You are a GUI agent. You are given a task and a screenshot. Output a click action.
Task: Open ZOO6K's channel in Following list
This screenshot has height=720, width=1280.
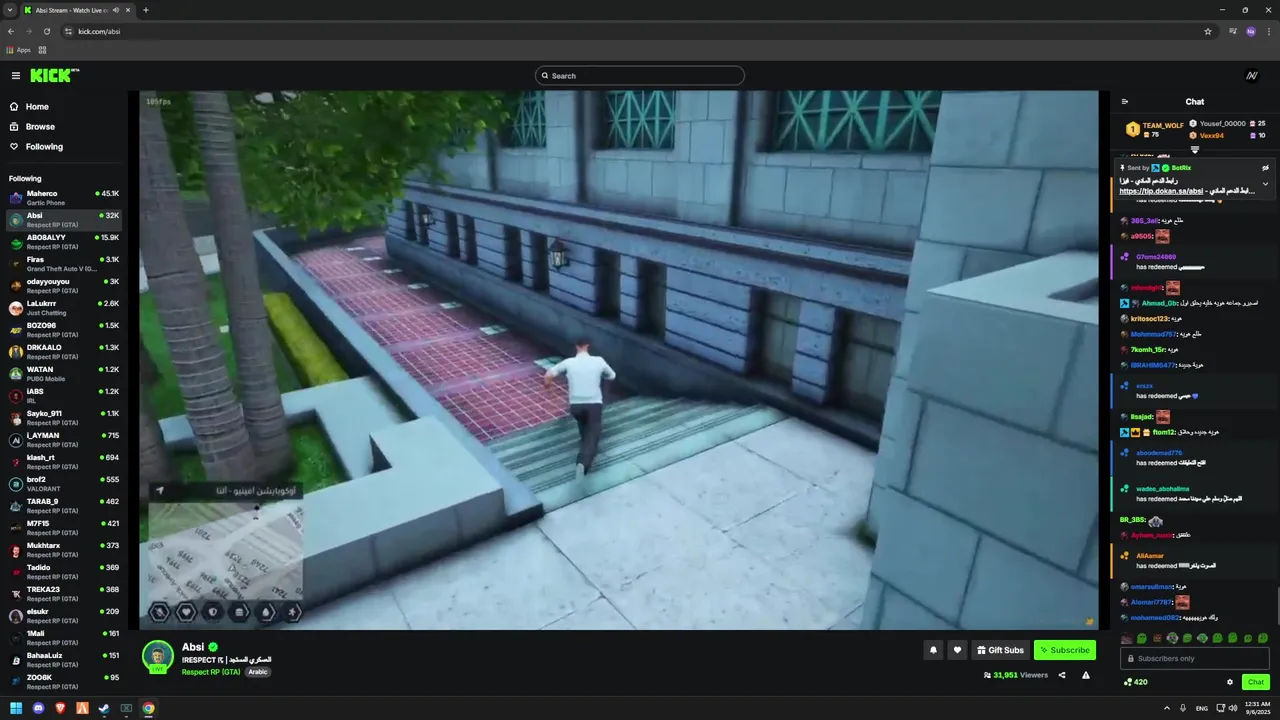(x=64, y=682)
